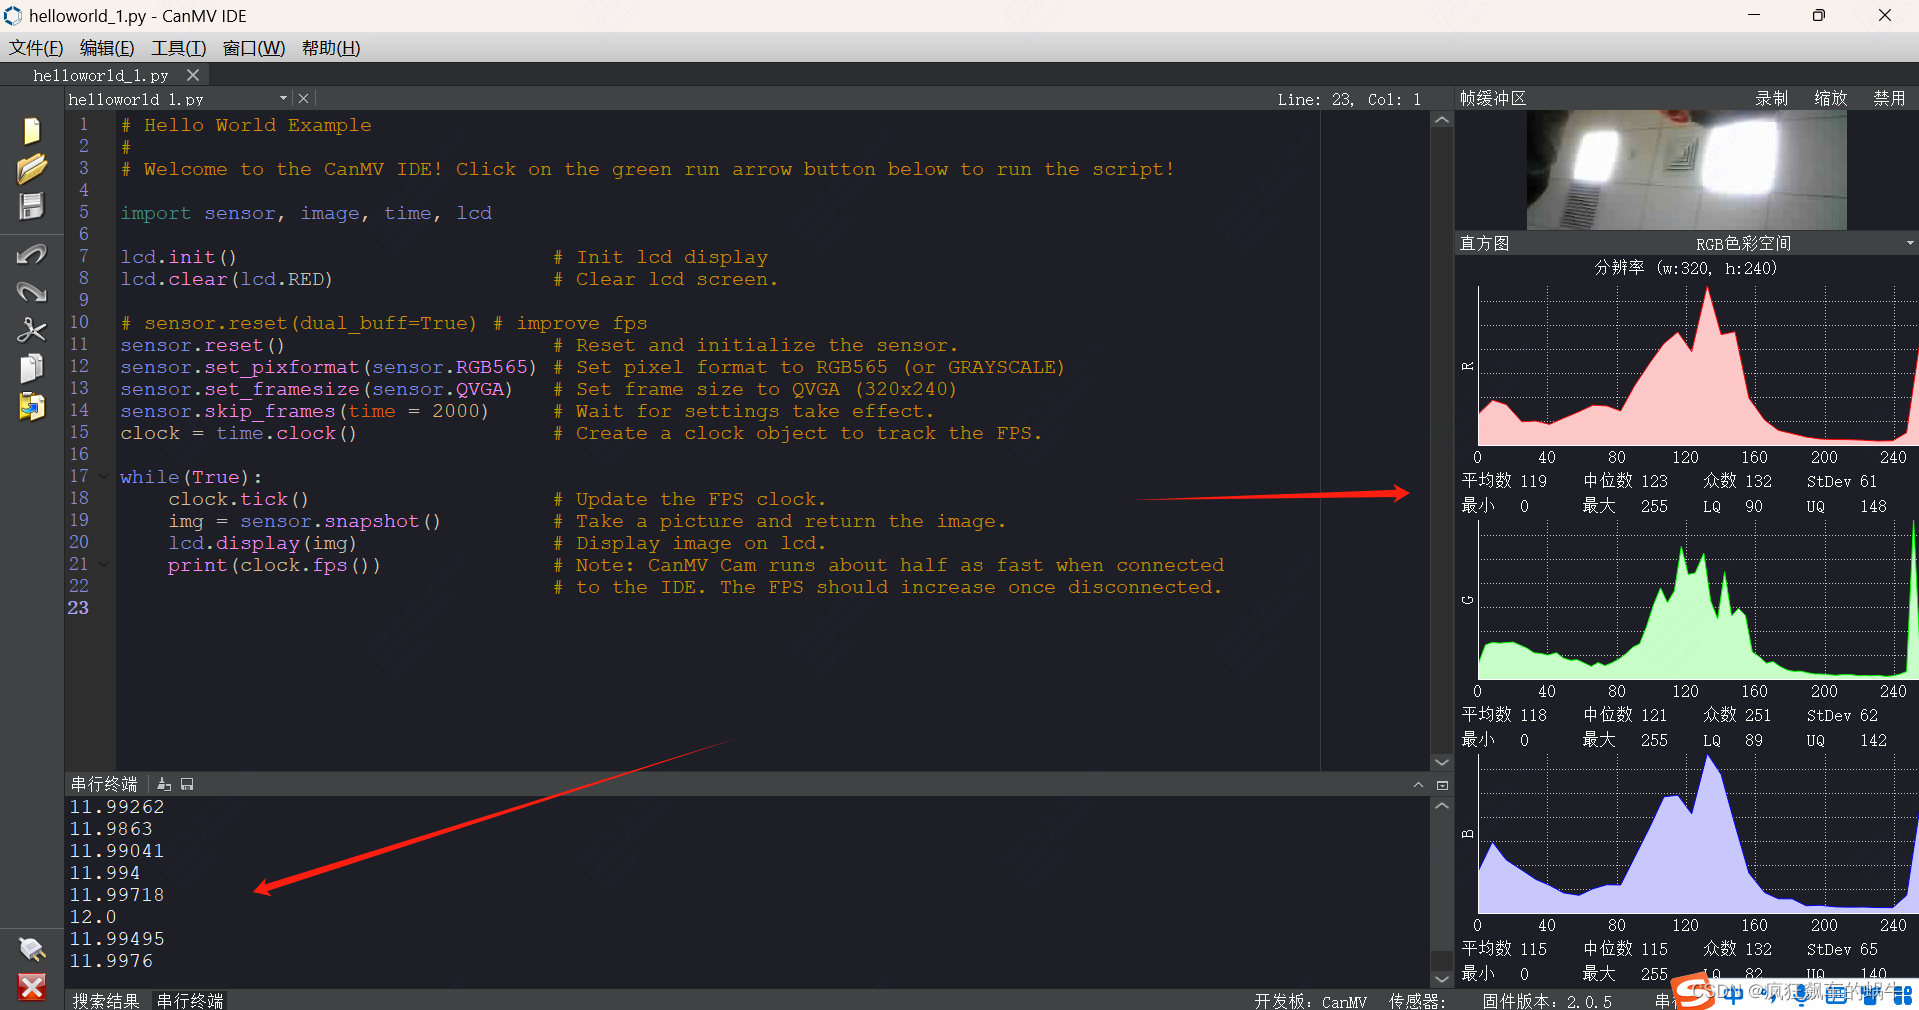
Task: Click the Open File folder icon
Action: (31, 169)
